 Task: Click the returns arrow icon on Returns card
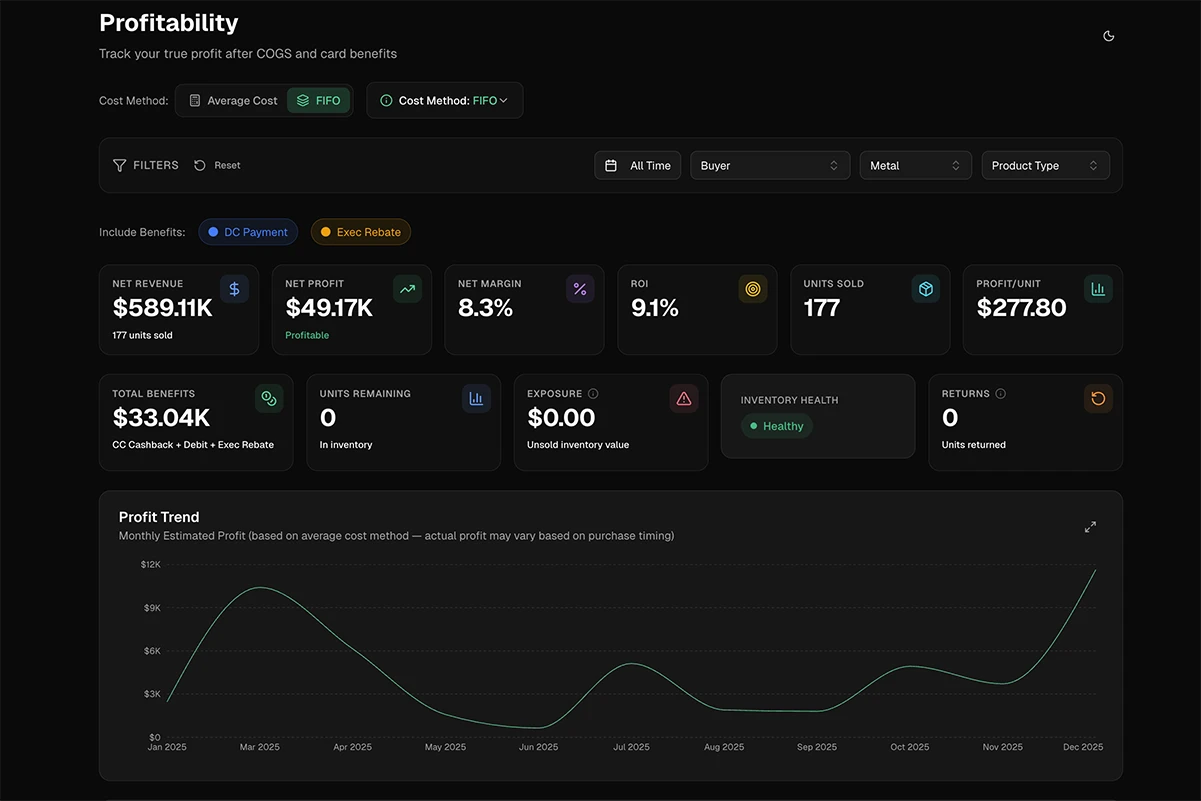point(1098,397)
